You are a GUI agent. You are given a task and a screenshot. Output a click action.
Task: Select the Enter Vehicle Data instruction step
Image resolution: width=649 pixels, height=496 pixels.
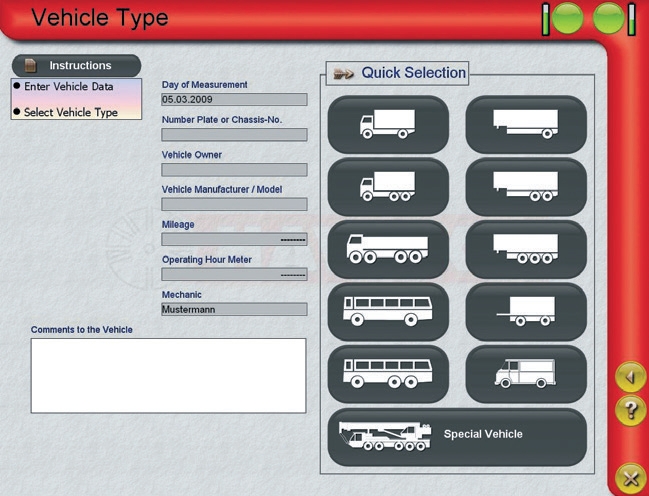pos(76,88)
